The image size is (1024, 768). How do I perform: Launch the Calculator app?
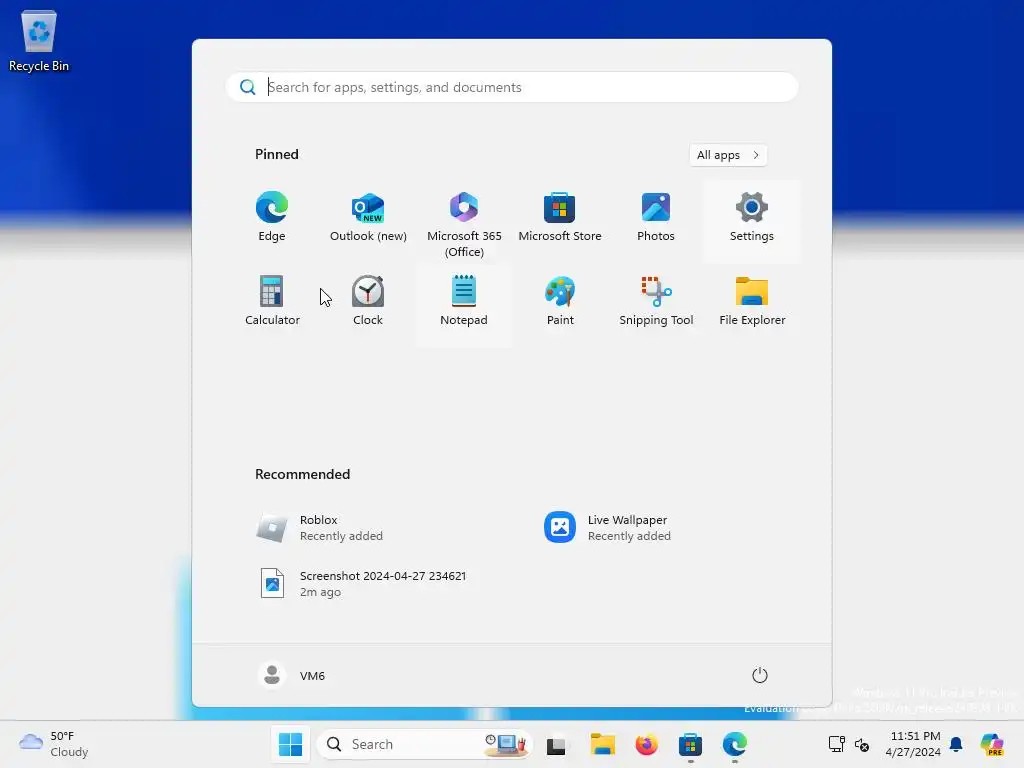[x=272, y=302]
